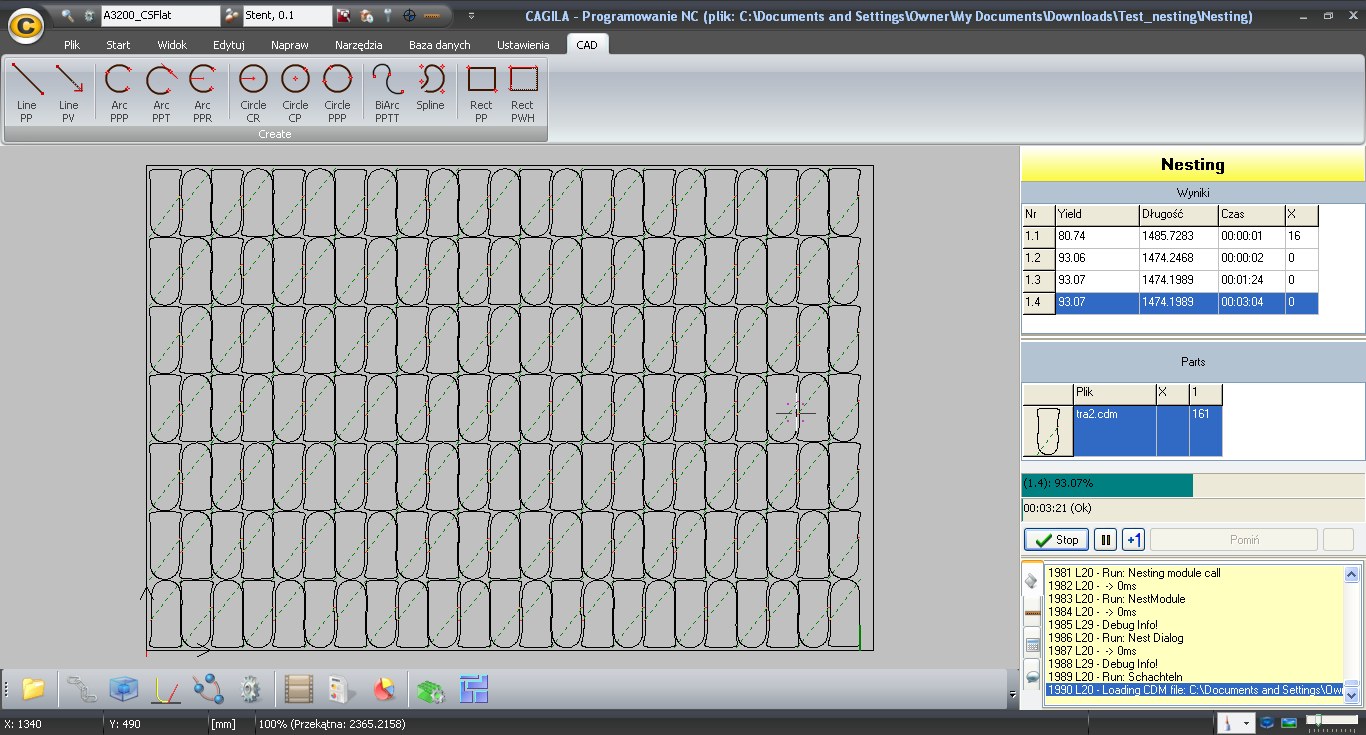This screenshot has height=735, width=1366.
Task: Click the connected nodes icon in bottom toolbar
Action: tap(208, 689)
